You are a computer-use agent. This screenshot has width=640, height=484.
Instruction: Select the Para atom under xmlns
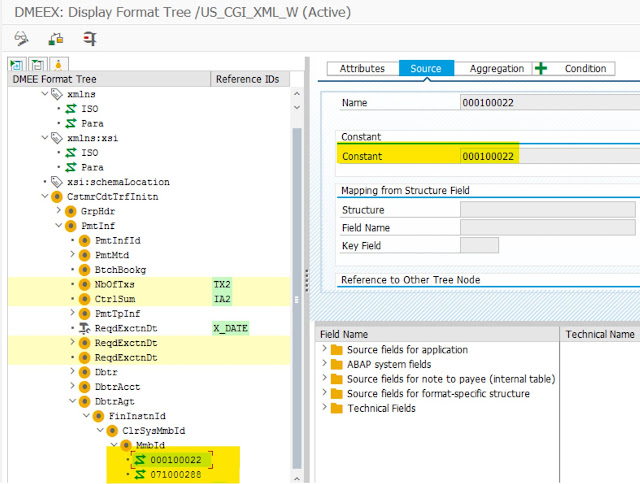tap(92, 123)
